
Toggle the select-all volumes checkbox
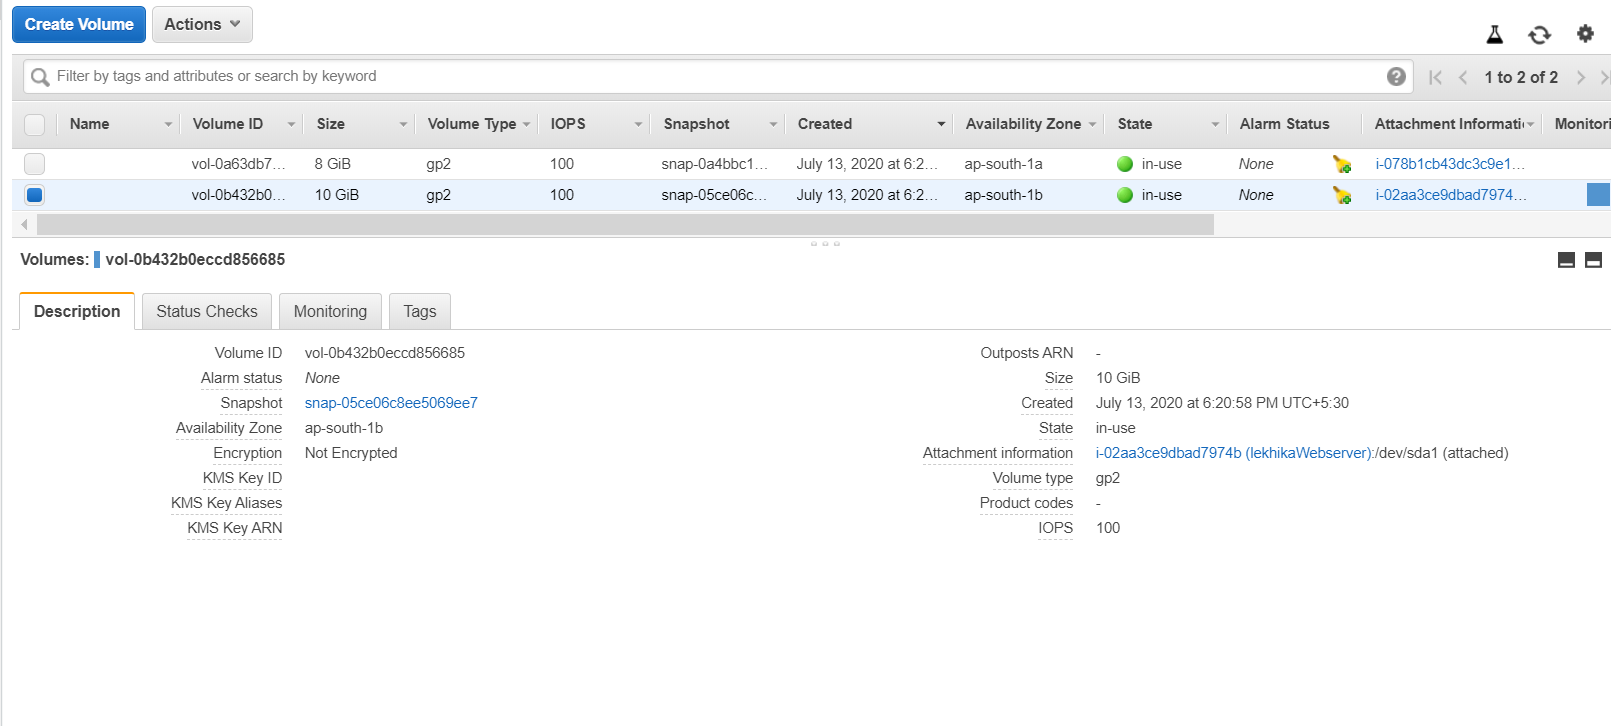coord(35,124)
